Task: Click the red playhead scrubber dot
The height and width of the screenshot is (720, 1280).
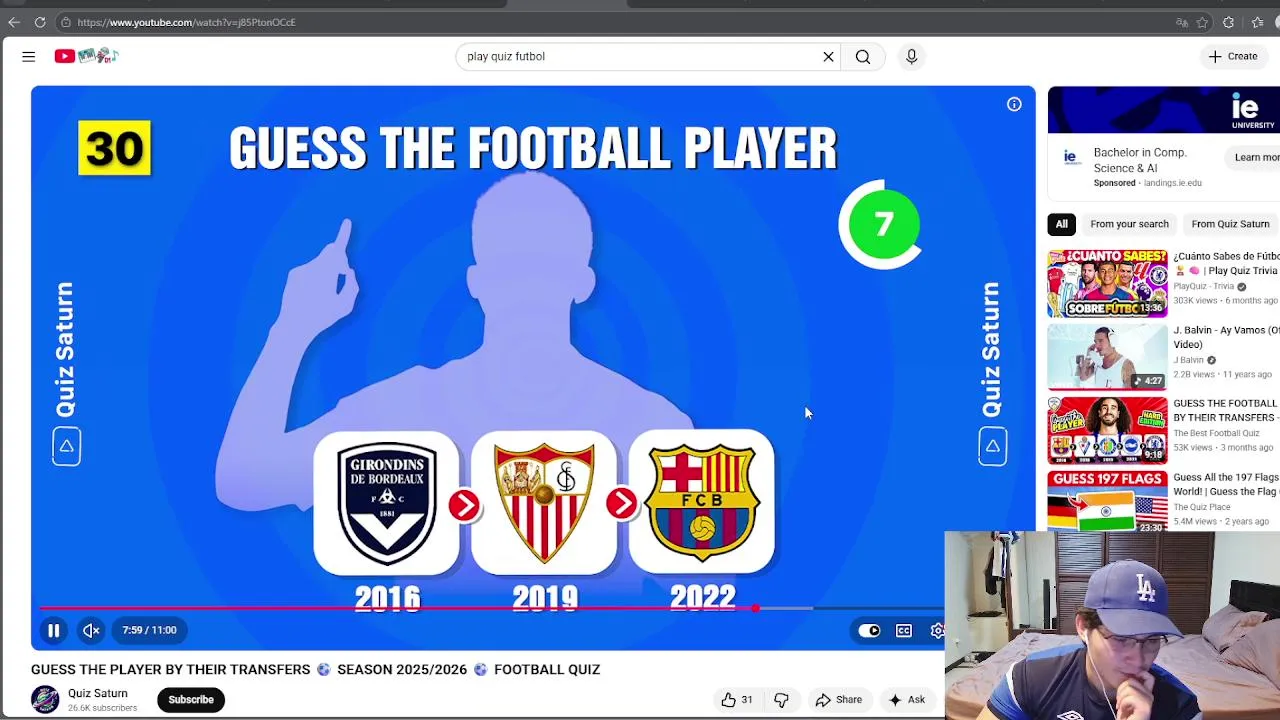Action: click(757, 608)
